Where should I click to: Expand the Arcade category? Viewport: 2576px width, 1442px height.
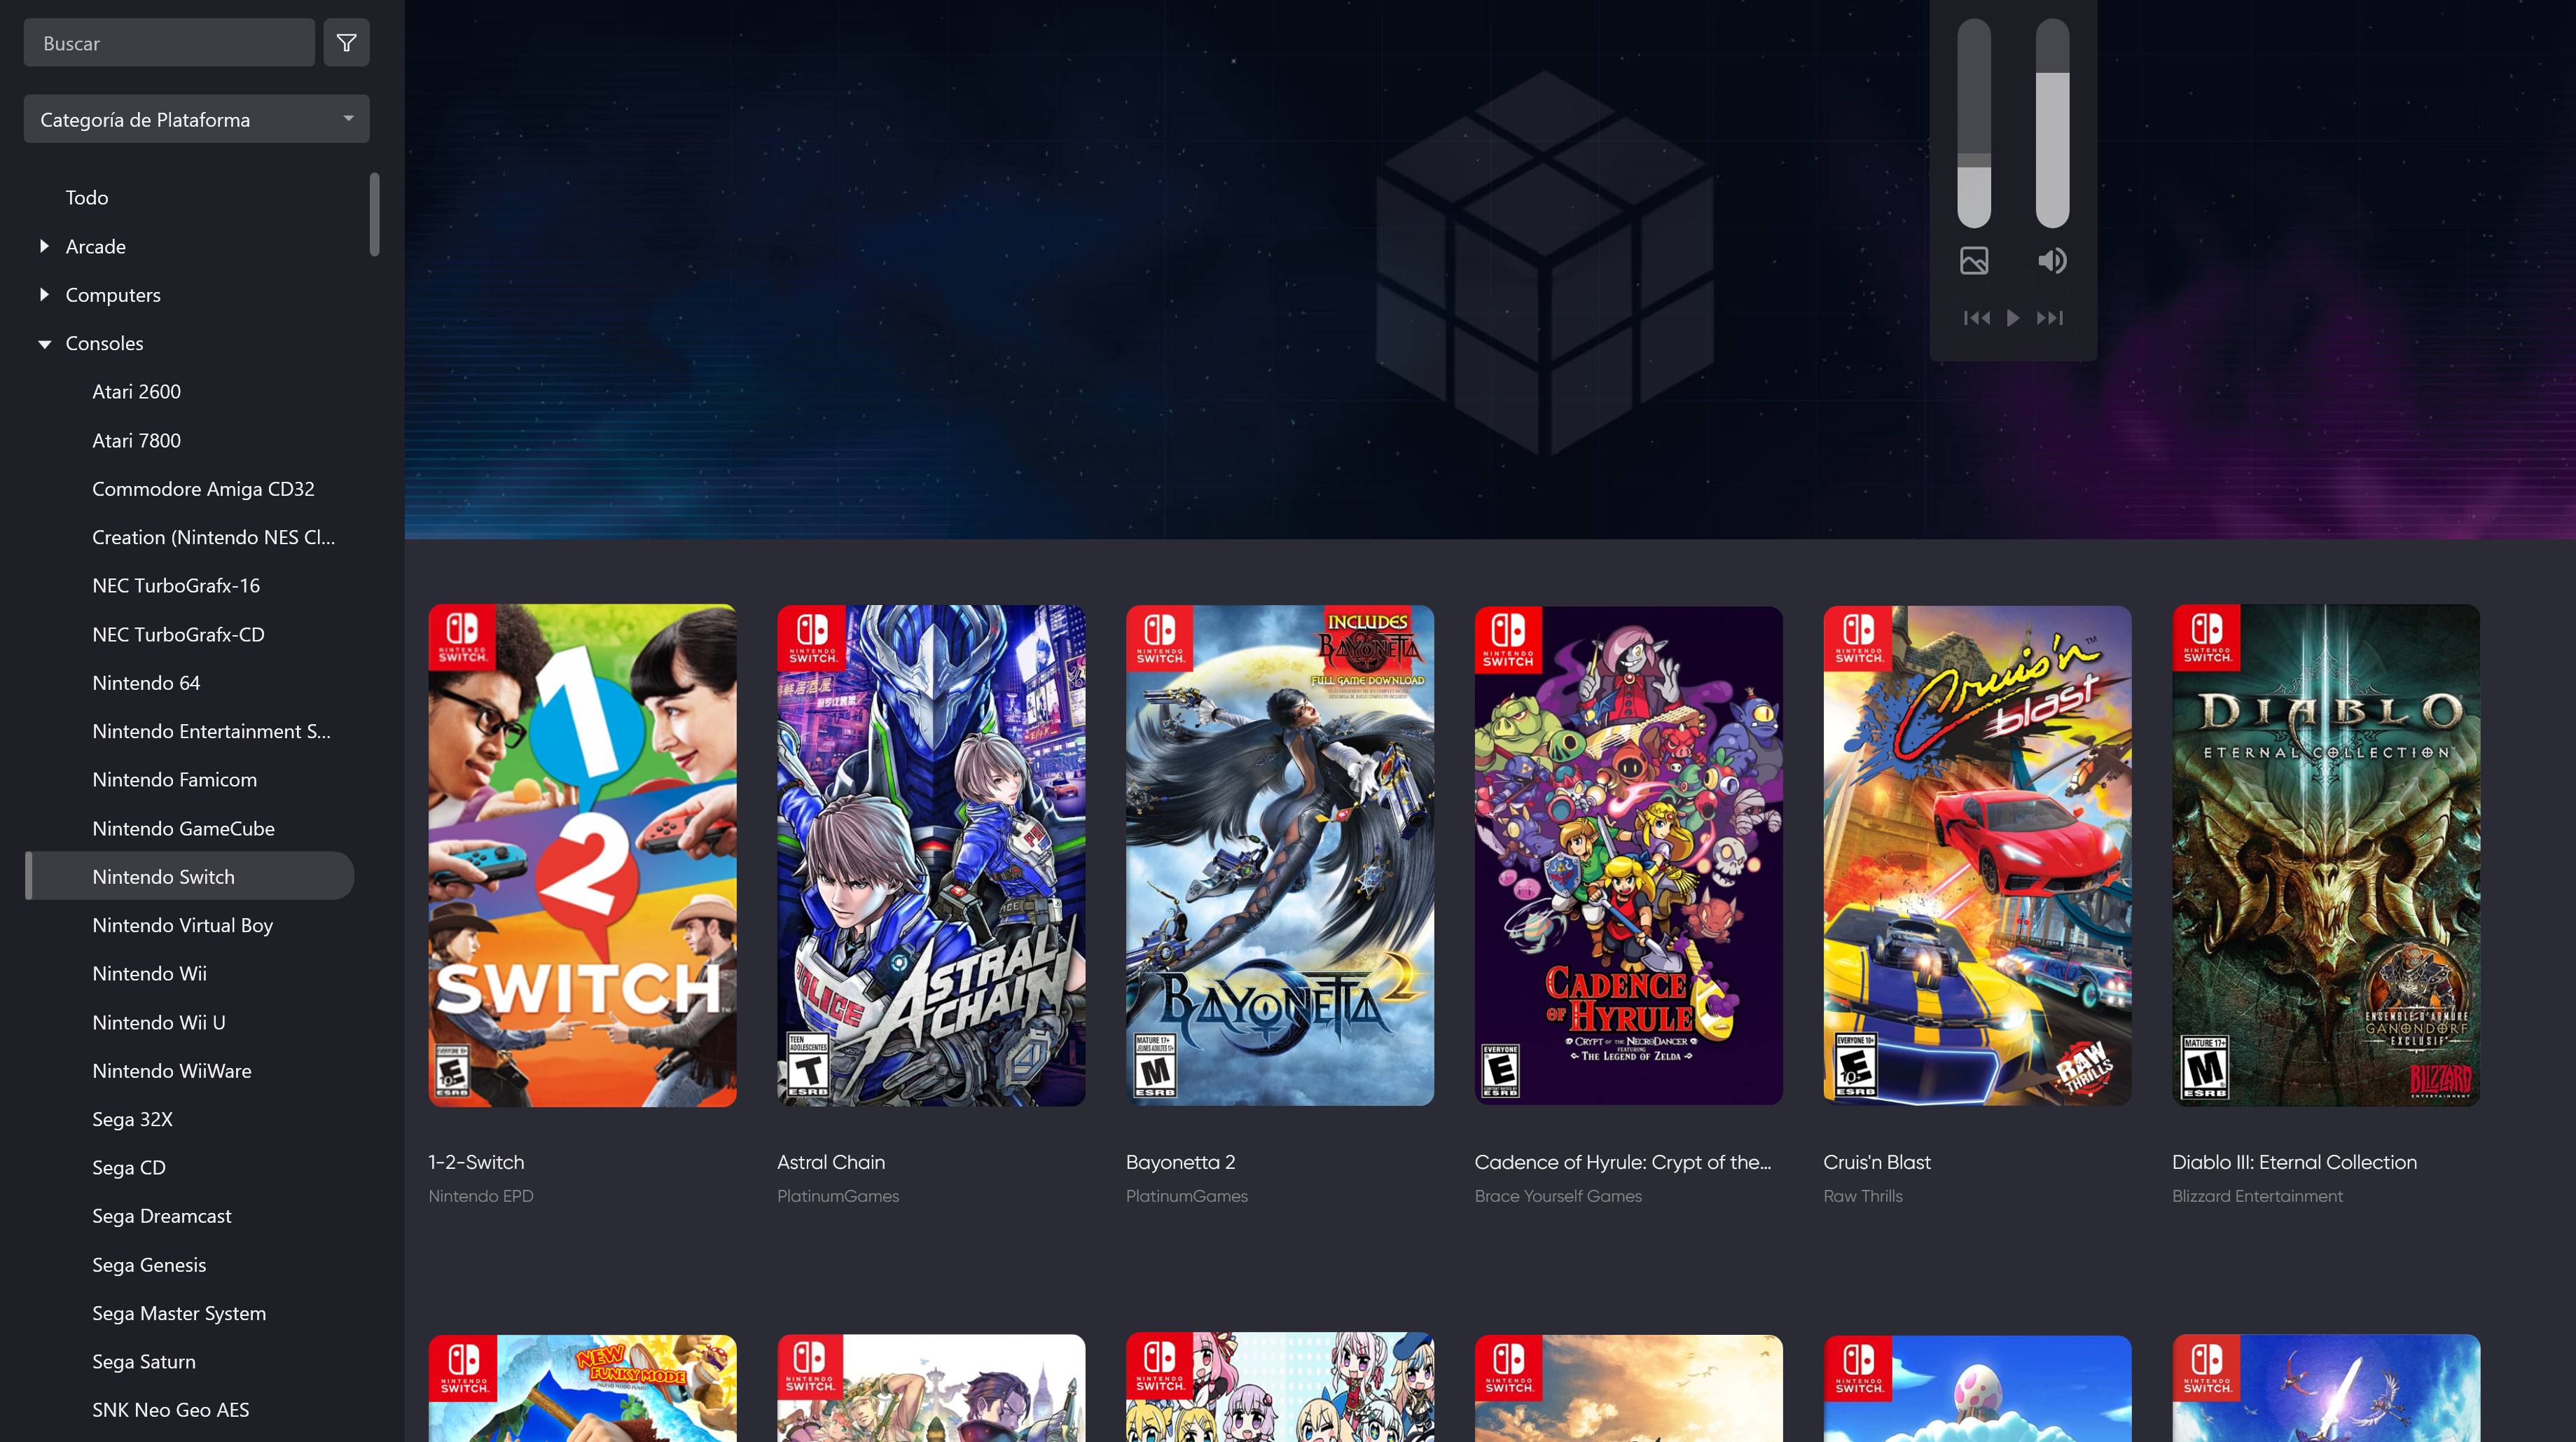click(x=44, y=246)
